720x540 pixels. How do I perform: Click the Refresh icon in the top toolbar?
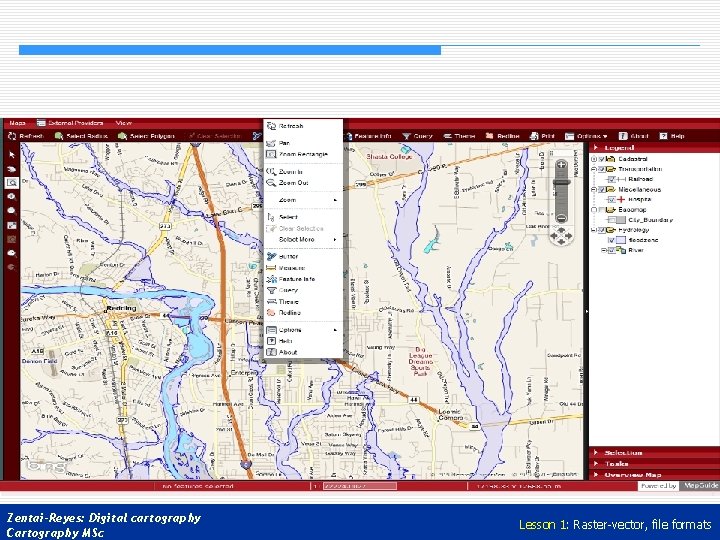click(x=12, y=136)
